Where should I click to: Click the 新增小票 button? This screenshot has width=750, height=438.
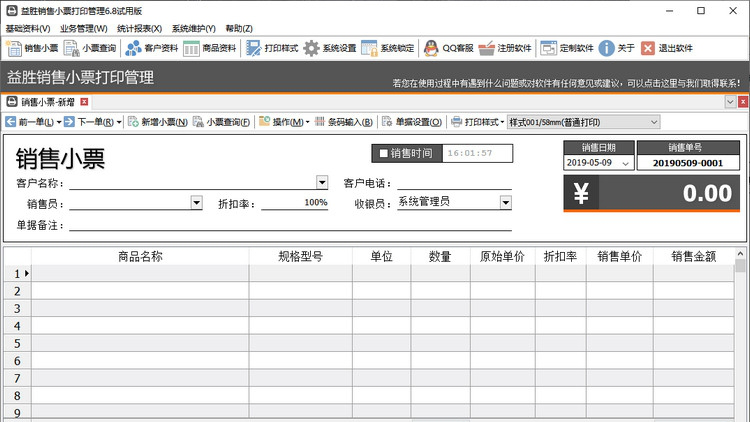coord(158,122)
